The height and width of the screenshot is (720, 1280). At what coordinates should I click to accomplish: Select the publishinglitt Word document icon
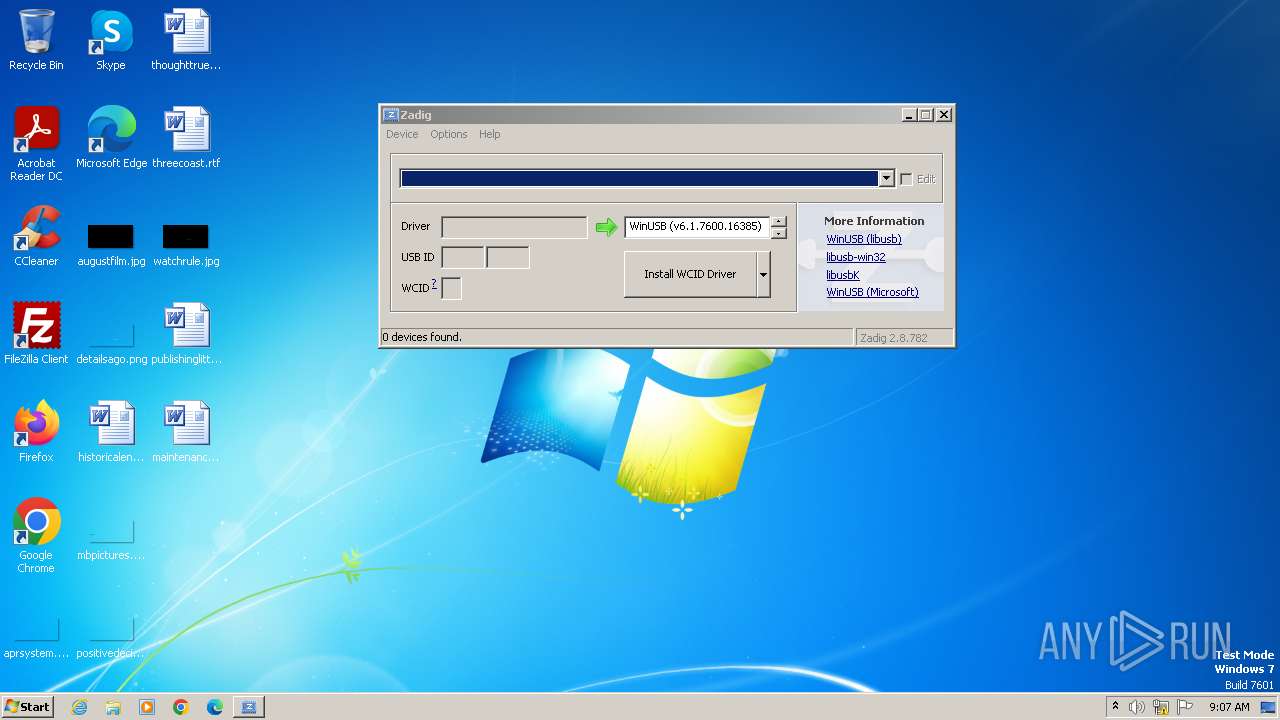point(186,334)
